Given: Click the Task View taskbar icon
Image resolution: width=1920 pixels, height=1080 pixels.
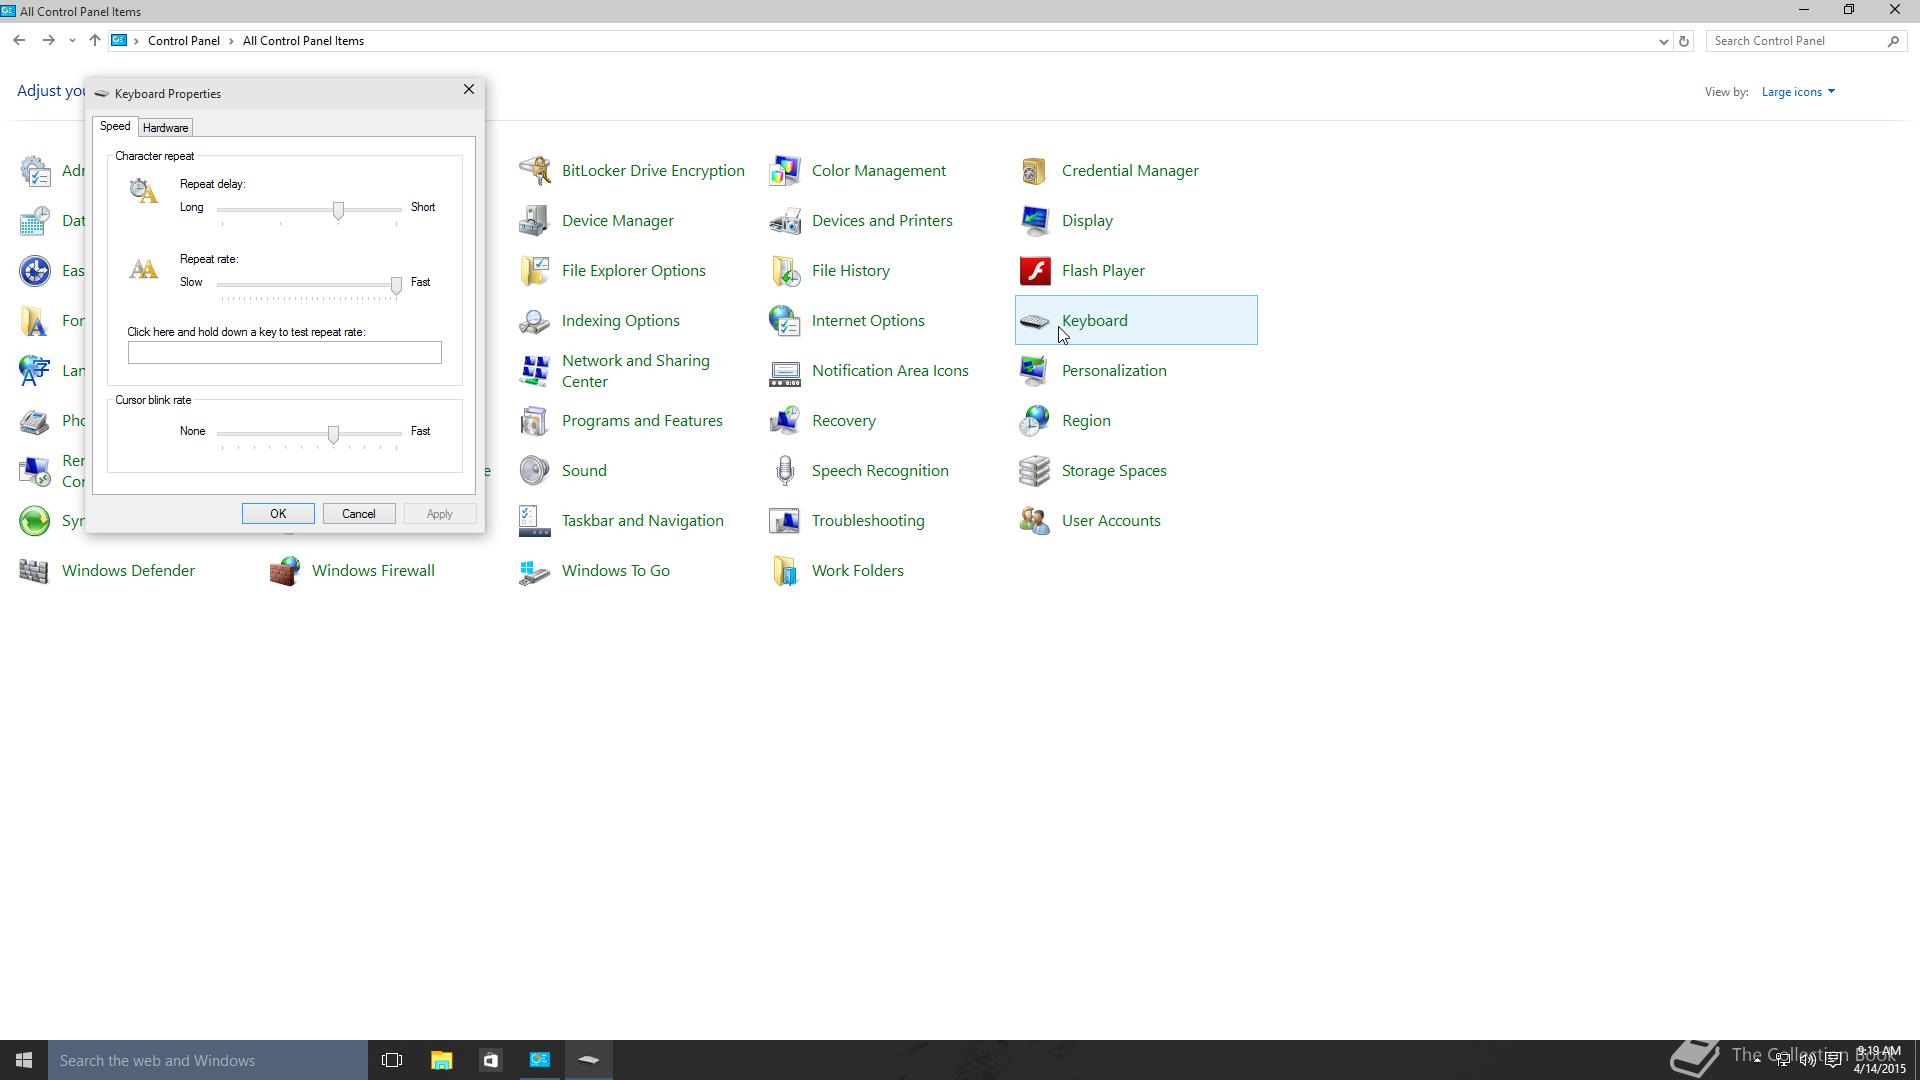Looking at the screenshot, I should pyautogui.click(x=392, y=1060).
